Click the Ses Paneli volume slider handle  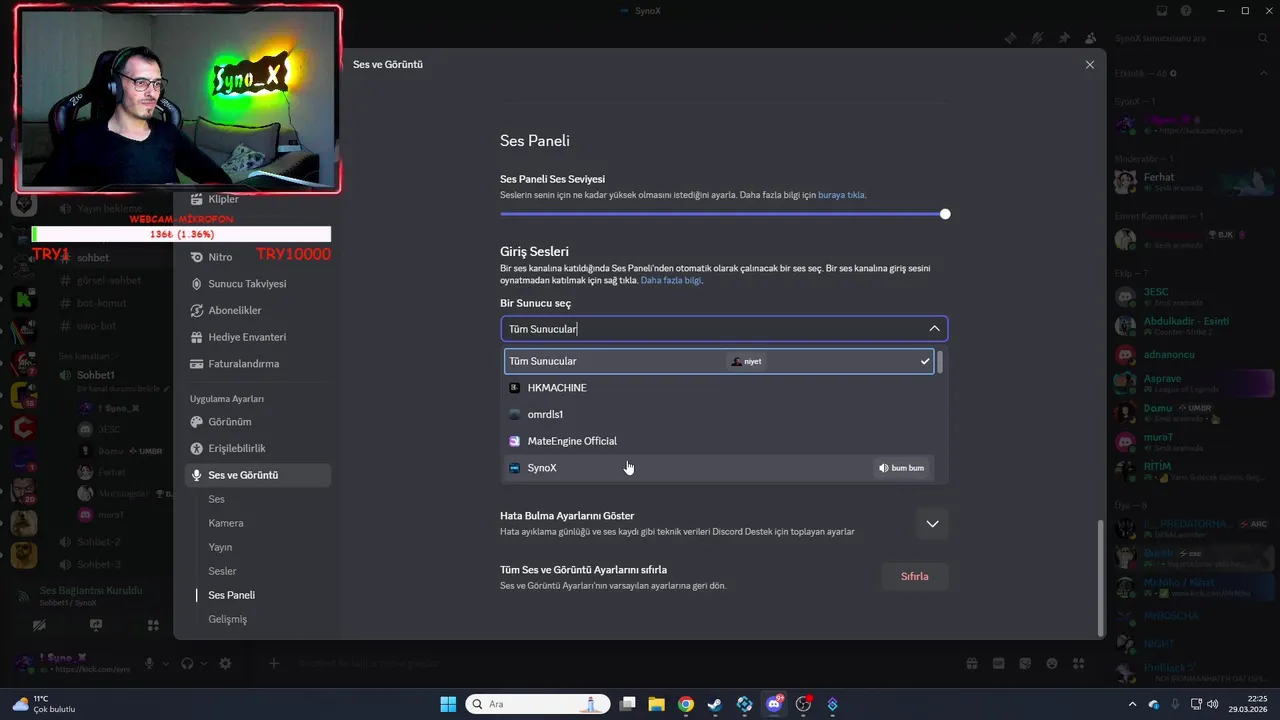tap(945, 214)
